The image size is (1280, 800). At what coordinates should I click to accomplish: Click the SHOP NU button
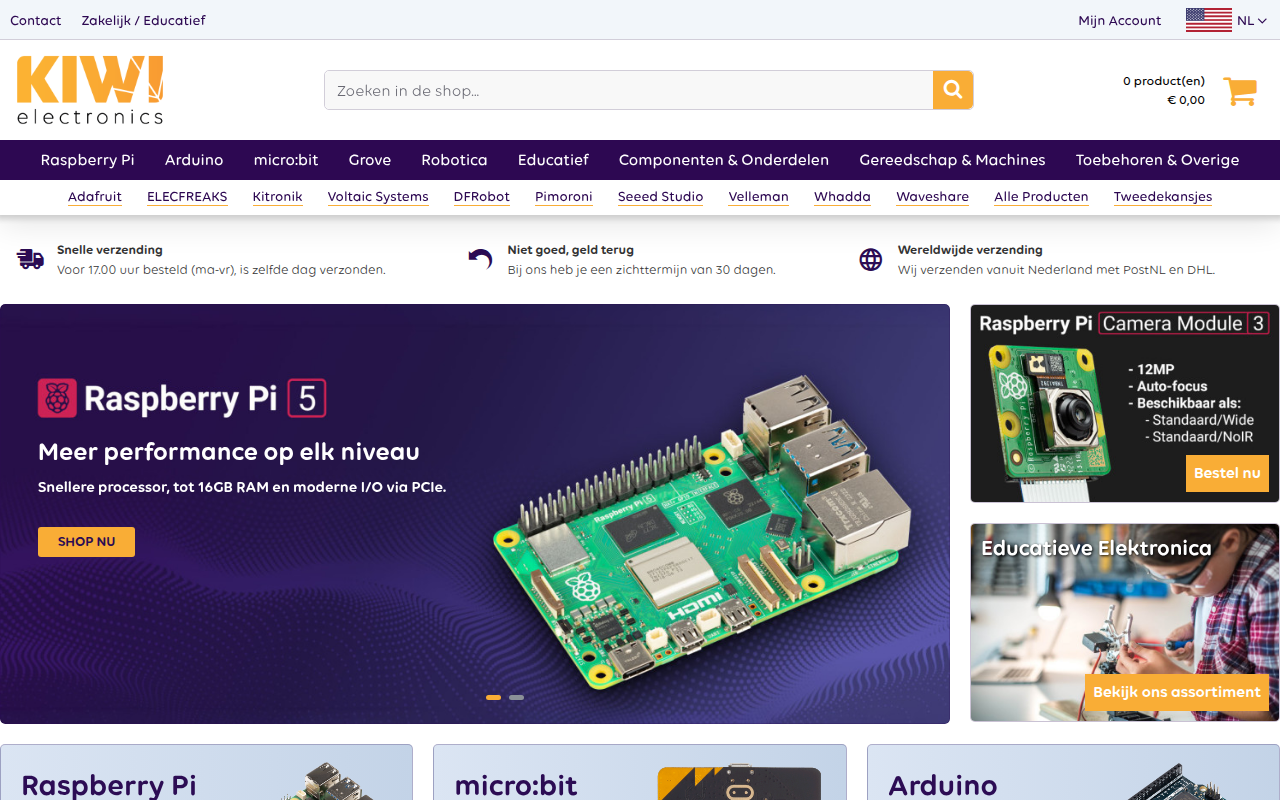pyautogui.click(x=86, y=542)
